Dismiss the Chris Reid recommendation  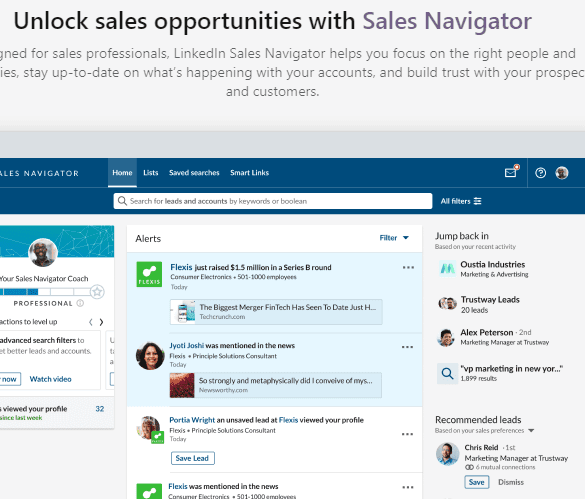(x=511, y=482)
